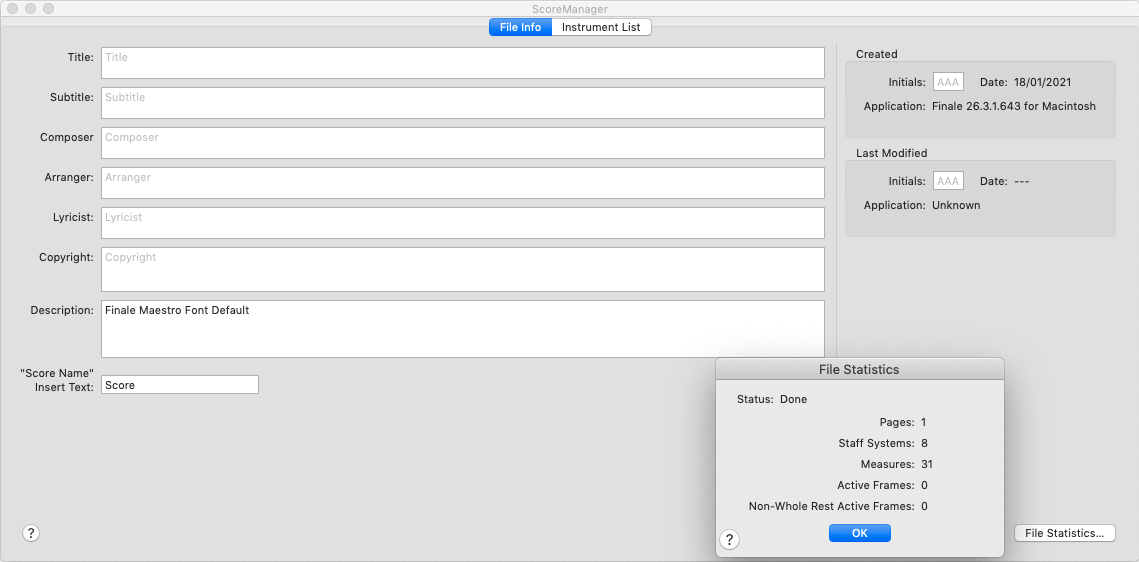This screenshot has height=562, width=1139.
Task: Focus the Subtitle input field
Action: coord(462,102)
